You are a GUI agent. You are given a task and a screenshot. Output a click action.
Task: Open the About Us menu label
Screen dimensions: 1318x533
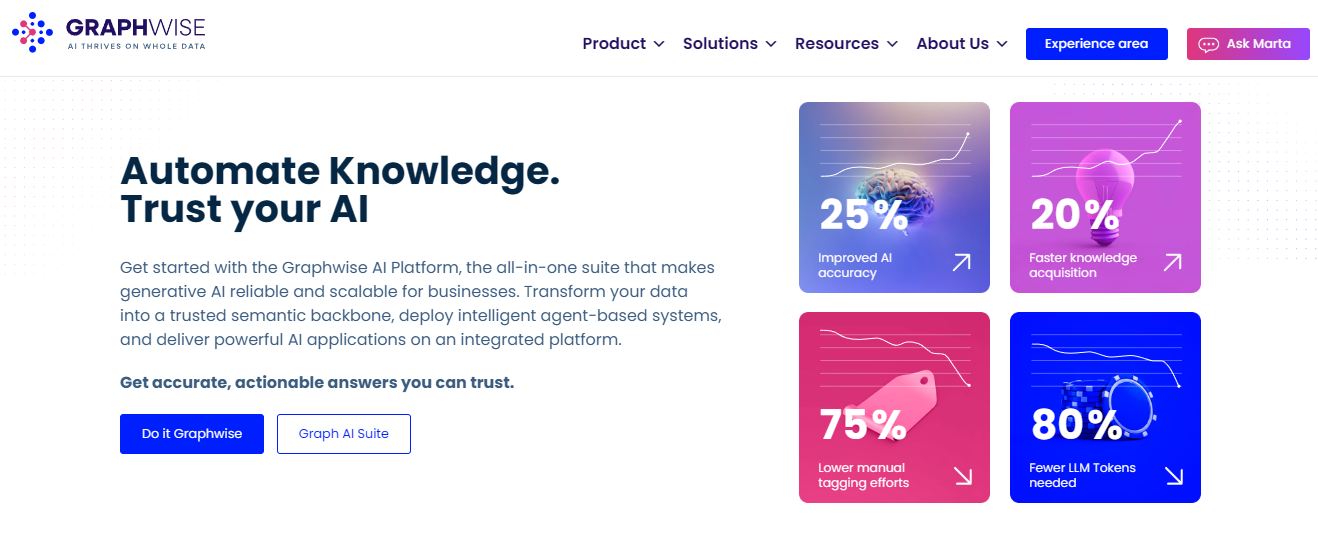(x=952, y=44)
